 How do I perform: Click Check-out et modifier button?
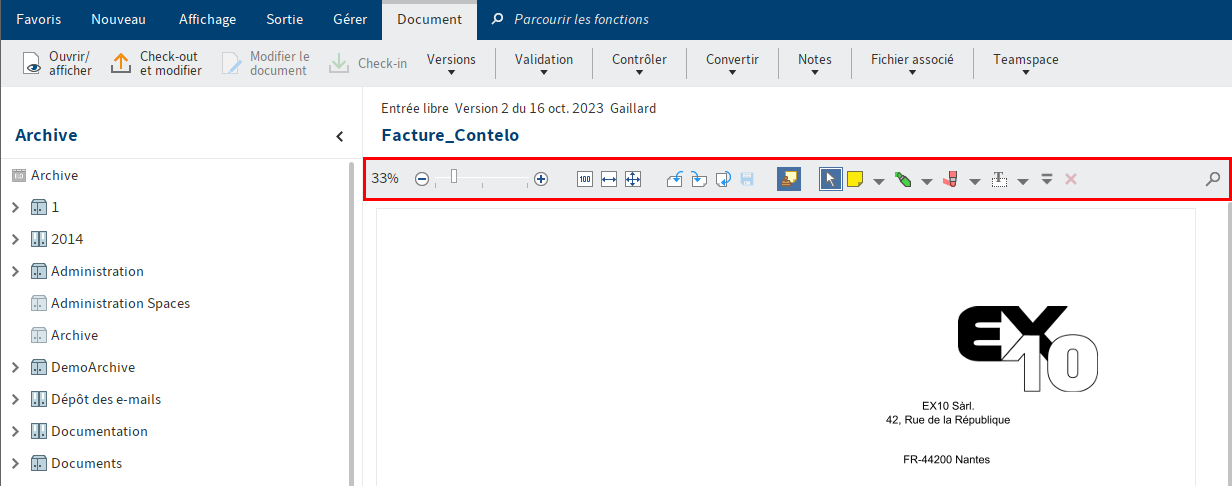click(x=156, y=64)
